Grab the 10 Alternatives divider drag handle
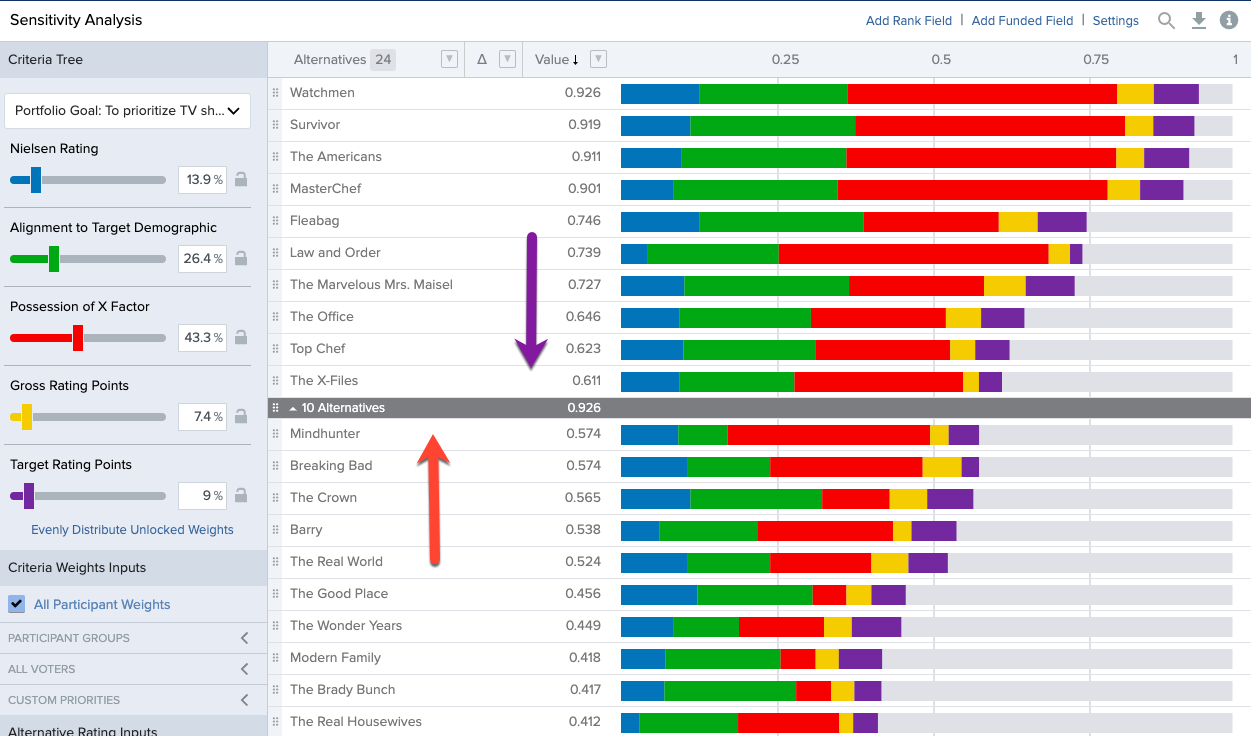The image size is (1251, 736). pyautogui.click(x=275, y=408)
